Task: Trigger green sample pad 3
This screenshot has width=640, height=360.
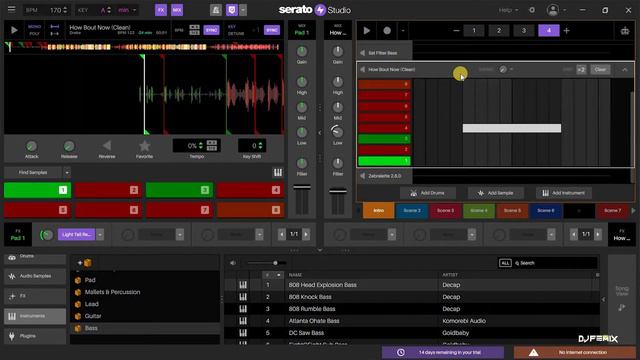Action: 179,190
